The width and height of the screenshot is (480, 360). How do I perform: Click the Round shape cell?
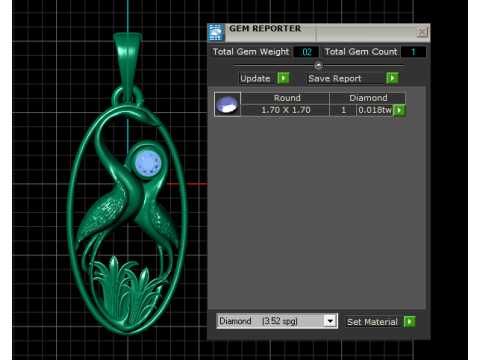click(285, 98)
